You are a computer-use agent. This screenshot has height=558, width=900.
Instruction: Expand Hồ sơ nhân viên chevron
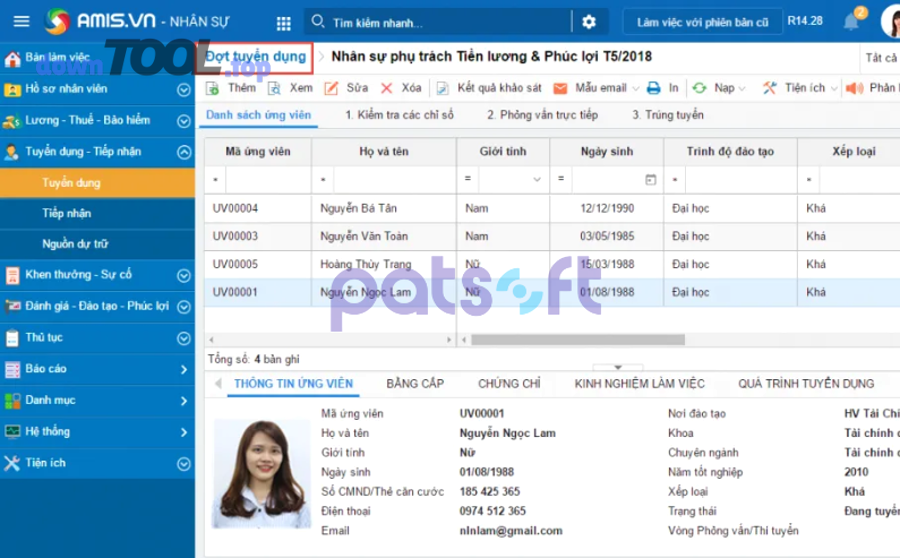(x=184, y=90)
